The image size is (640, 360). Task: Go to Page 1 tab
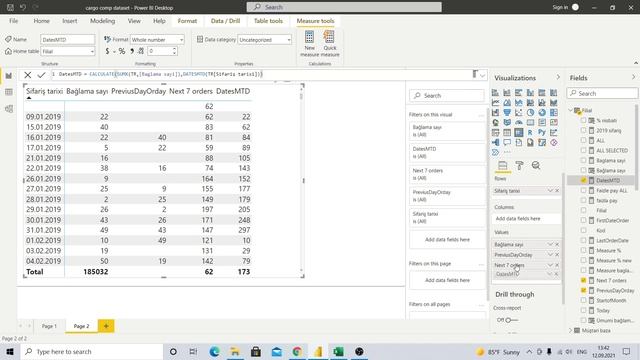(49, 326)
